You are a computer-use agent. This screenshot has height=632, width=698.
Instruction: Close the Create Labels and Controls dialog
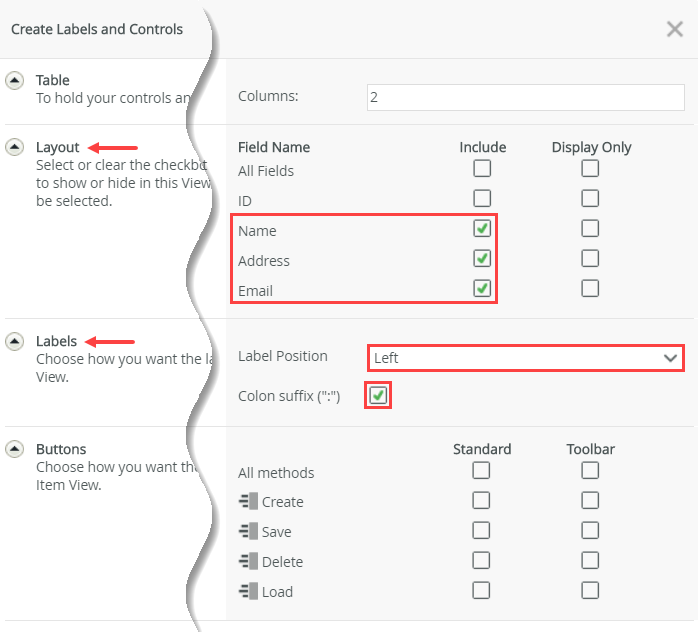[675, 29]
